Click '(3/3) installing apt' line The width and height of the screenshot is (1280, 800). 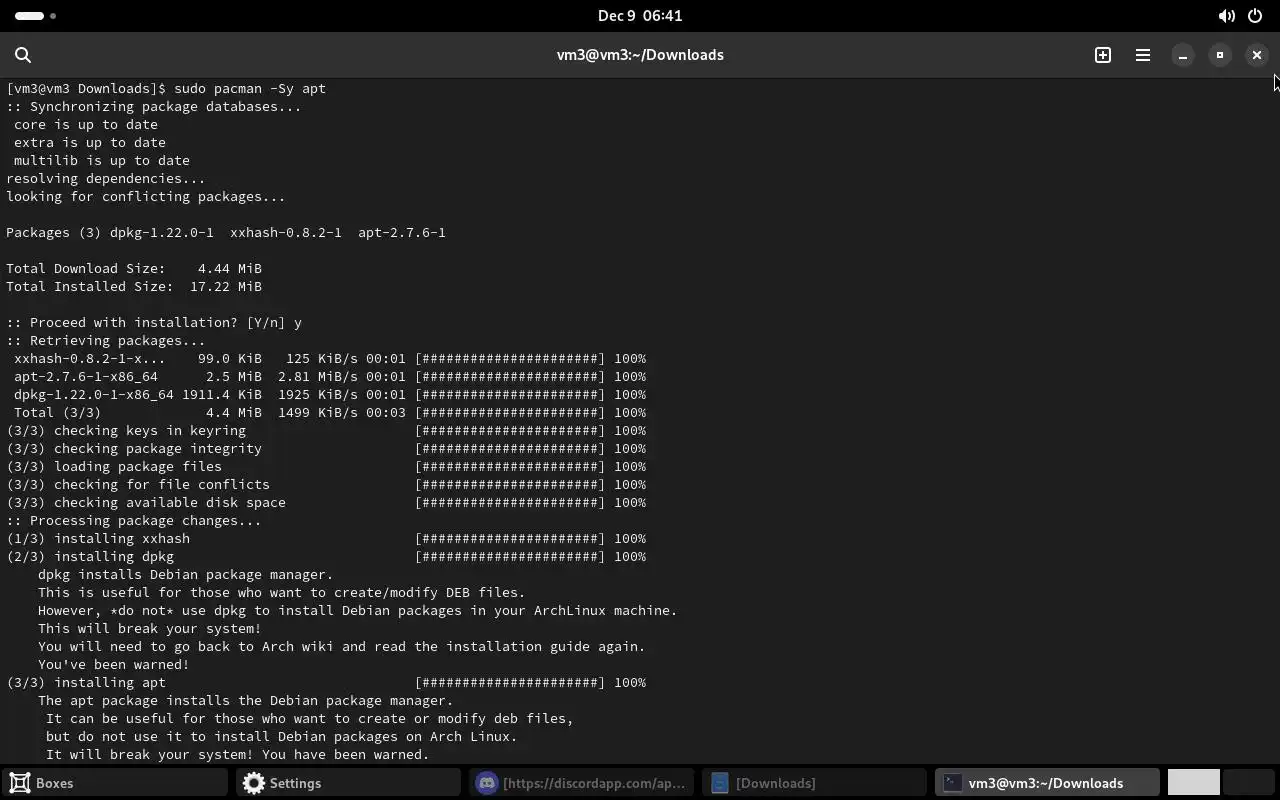[326, 682]
